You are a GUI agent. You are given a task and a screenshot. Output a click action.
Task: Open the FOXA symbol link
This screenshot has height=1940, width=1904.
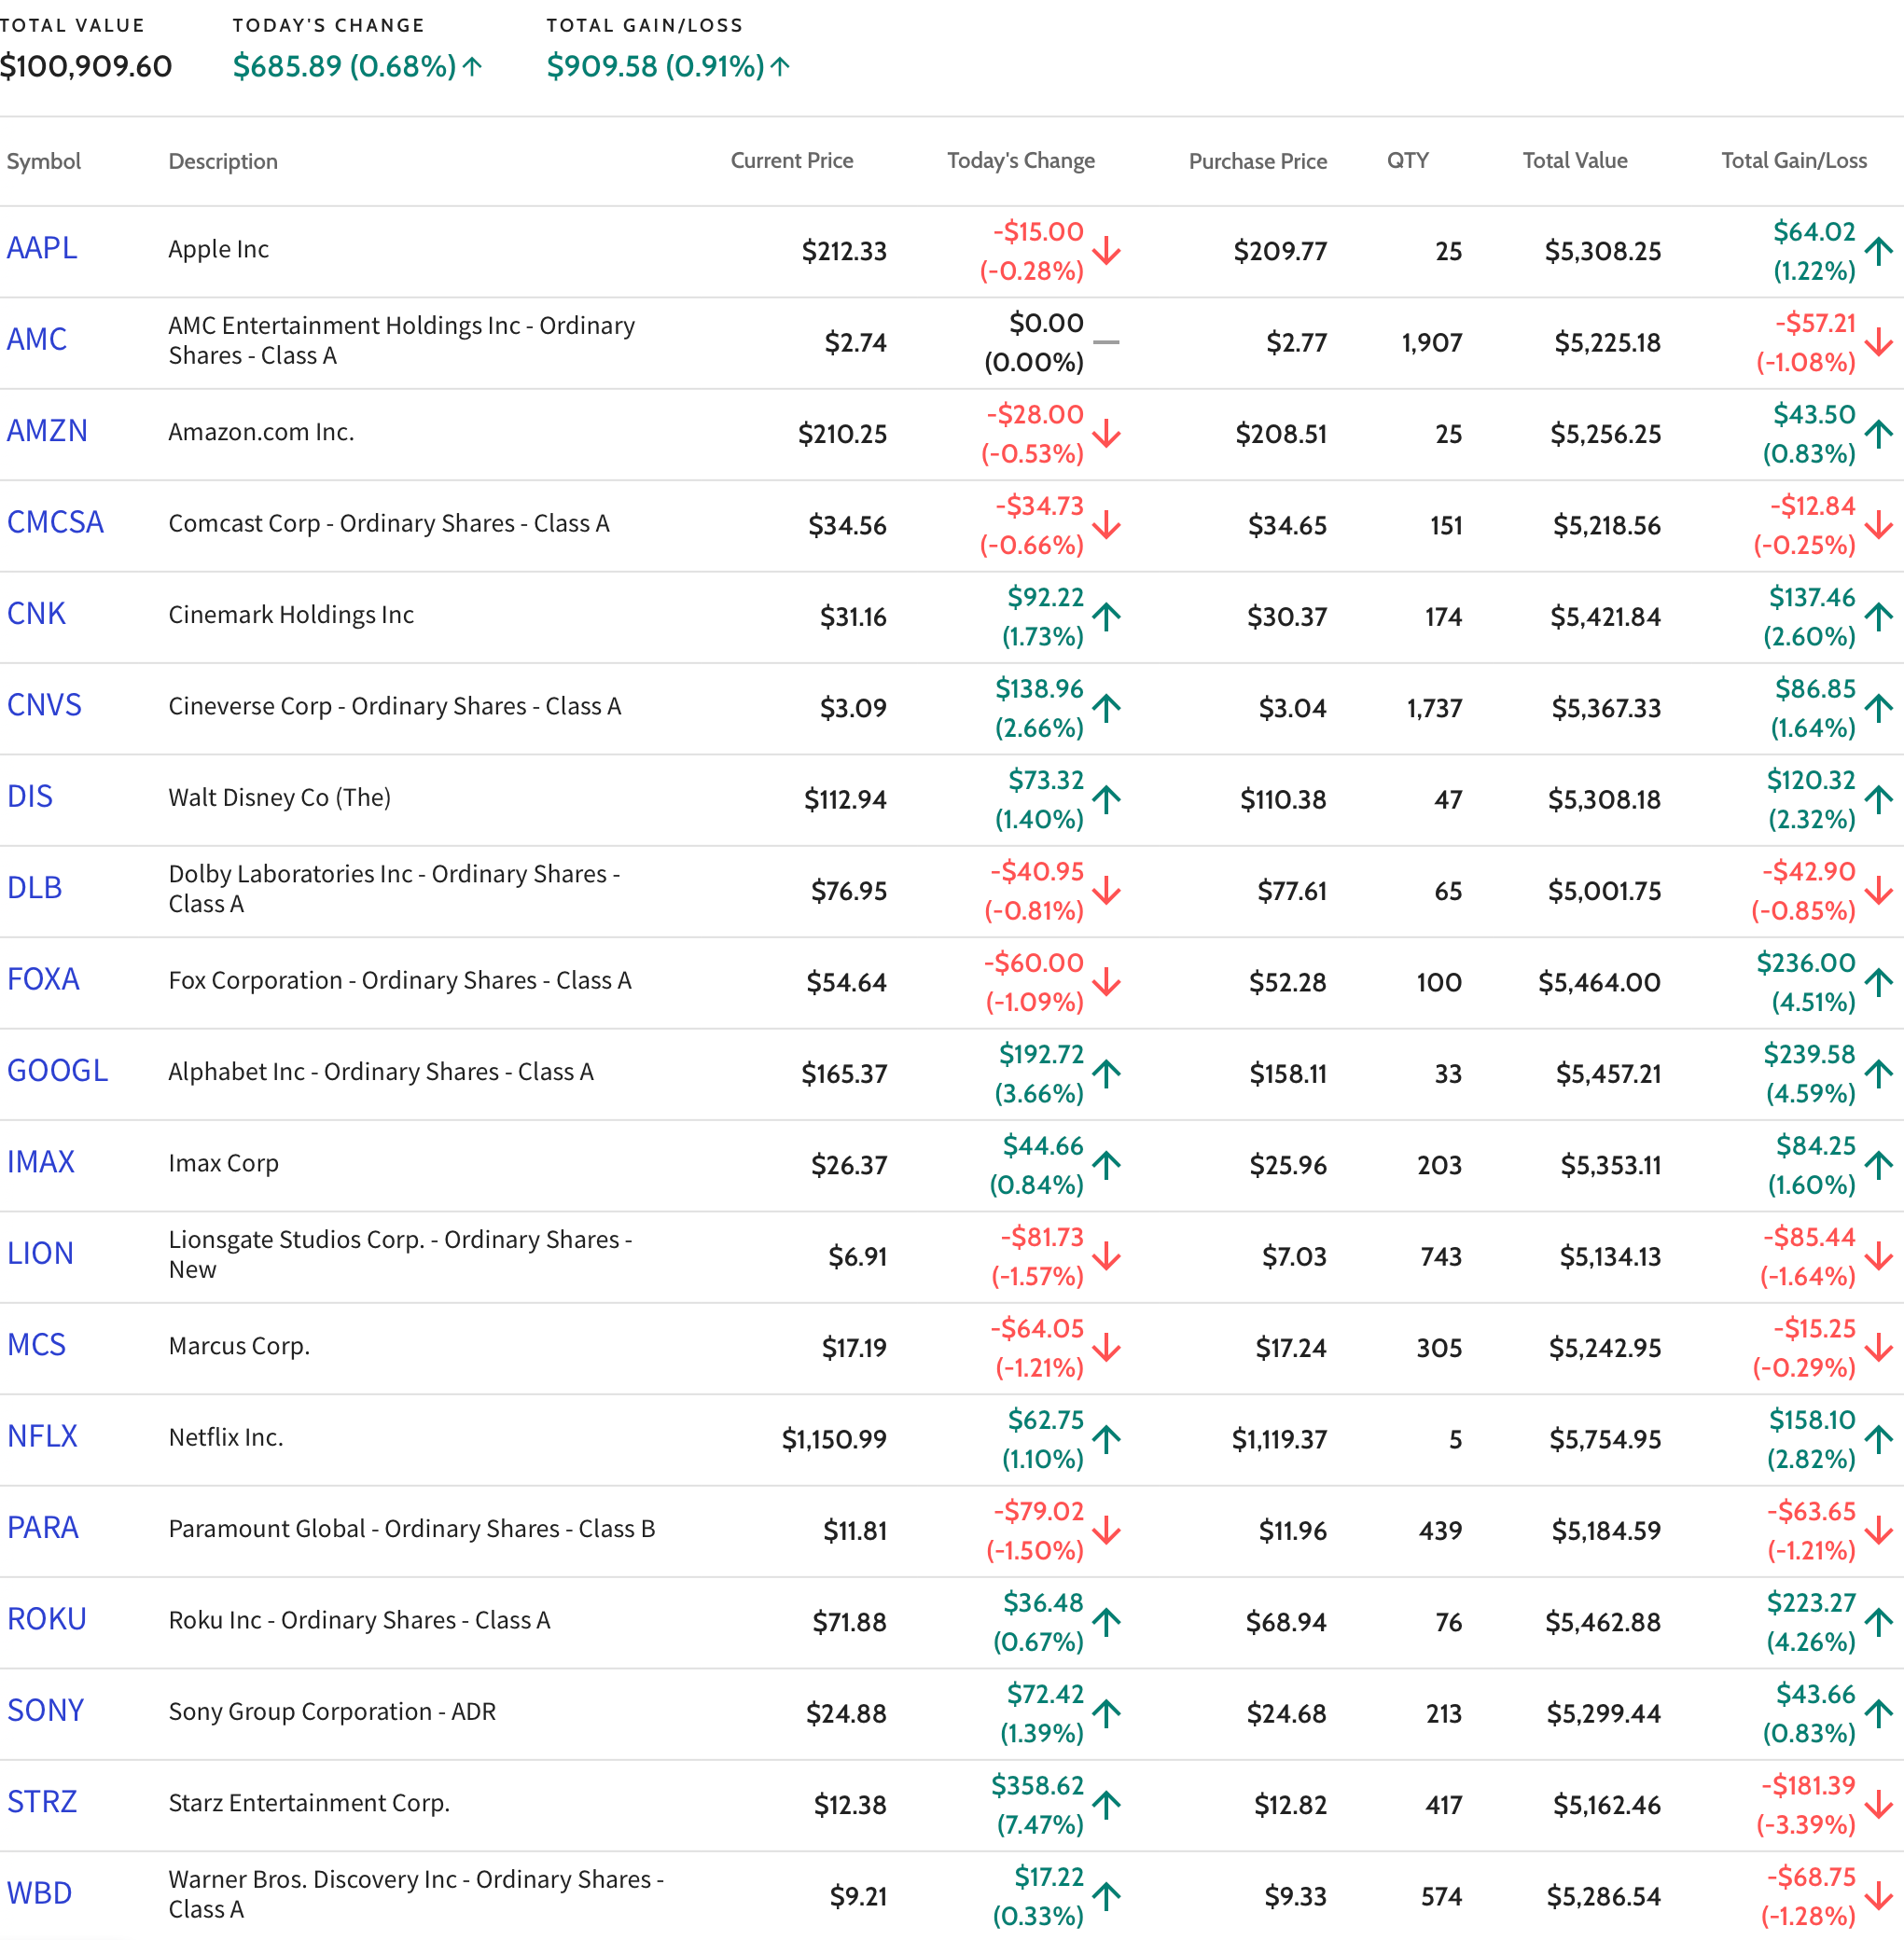point(43,980)
